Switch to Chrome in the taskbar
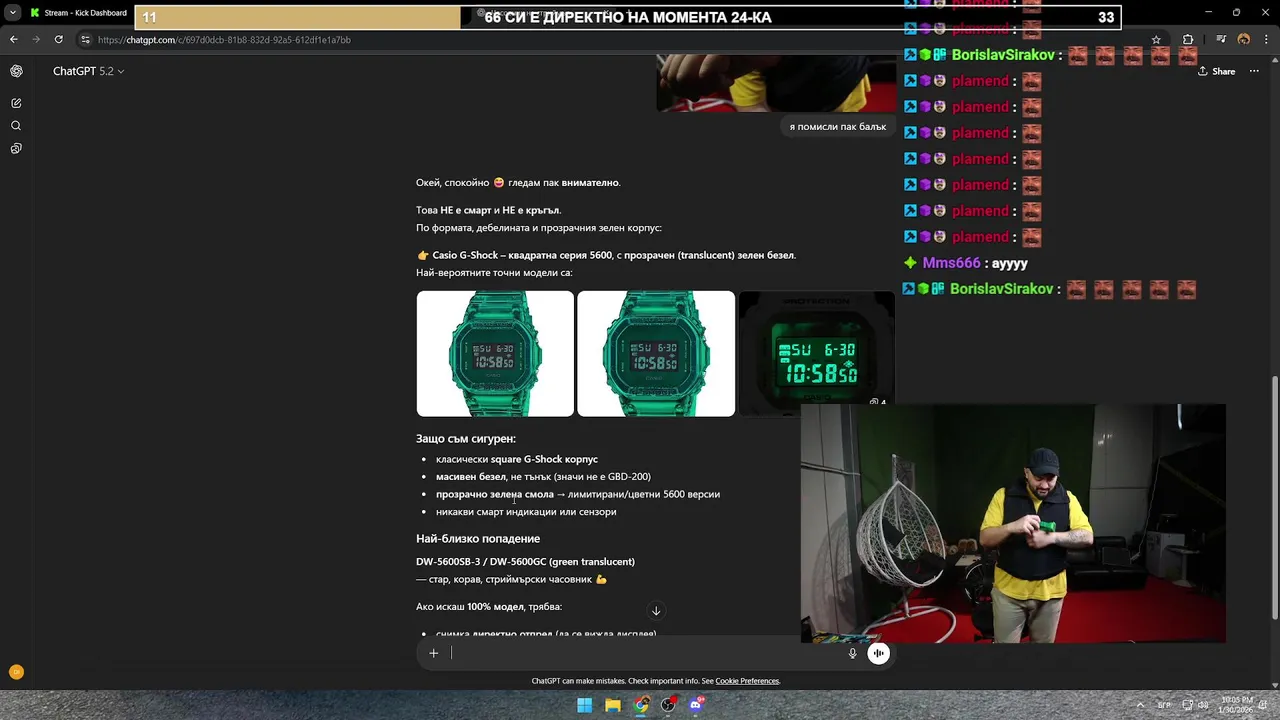The image size is (1280, 720). pyautogui.click(x=641, y=705)
